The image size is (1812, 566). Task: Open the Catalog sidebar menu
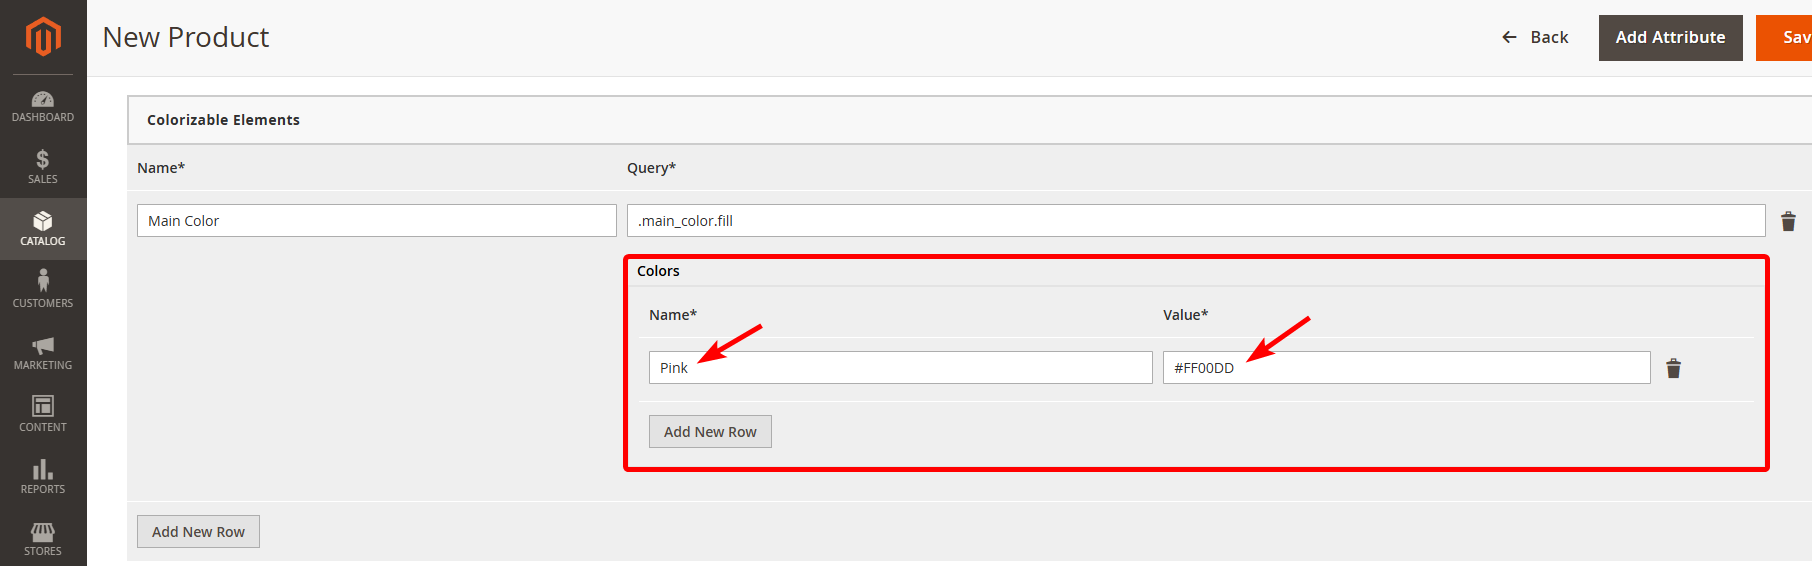coord(43,229)
